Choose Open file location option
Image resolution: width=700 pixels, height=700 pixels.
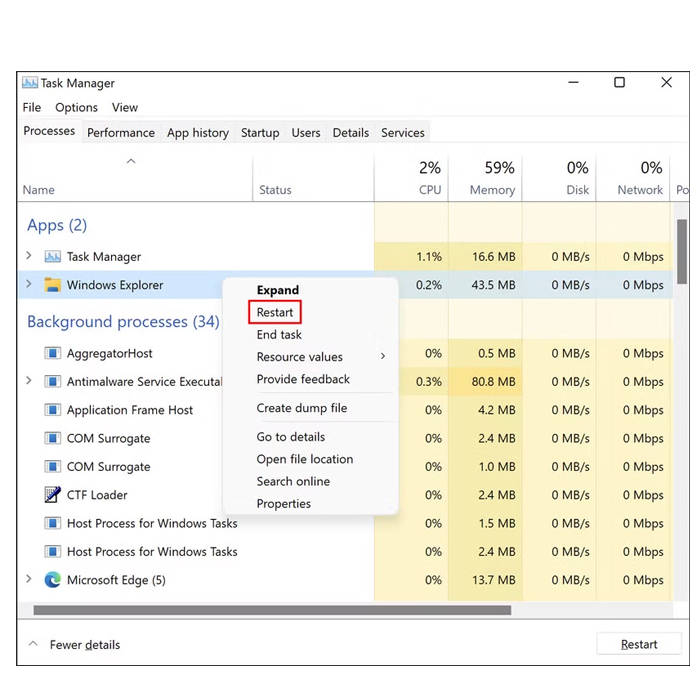[305, 459]
